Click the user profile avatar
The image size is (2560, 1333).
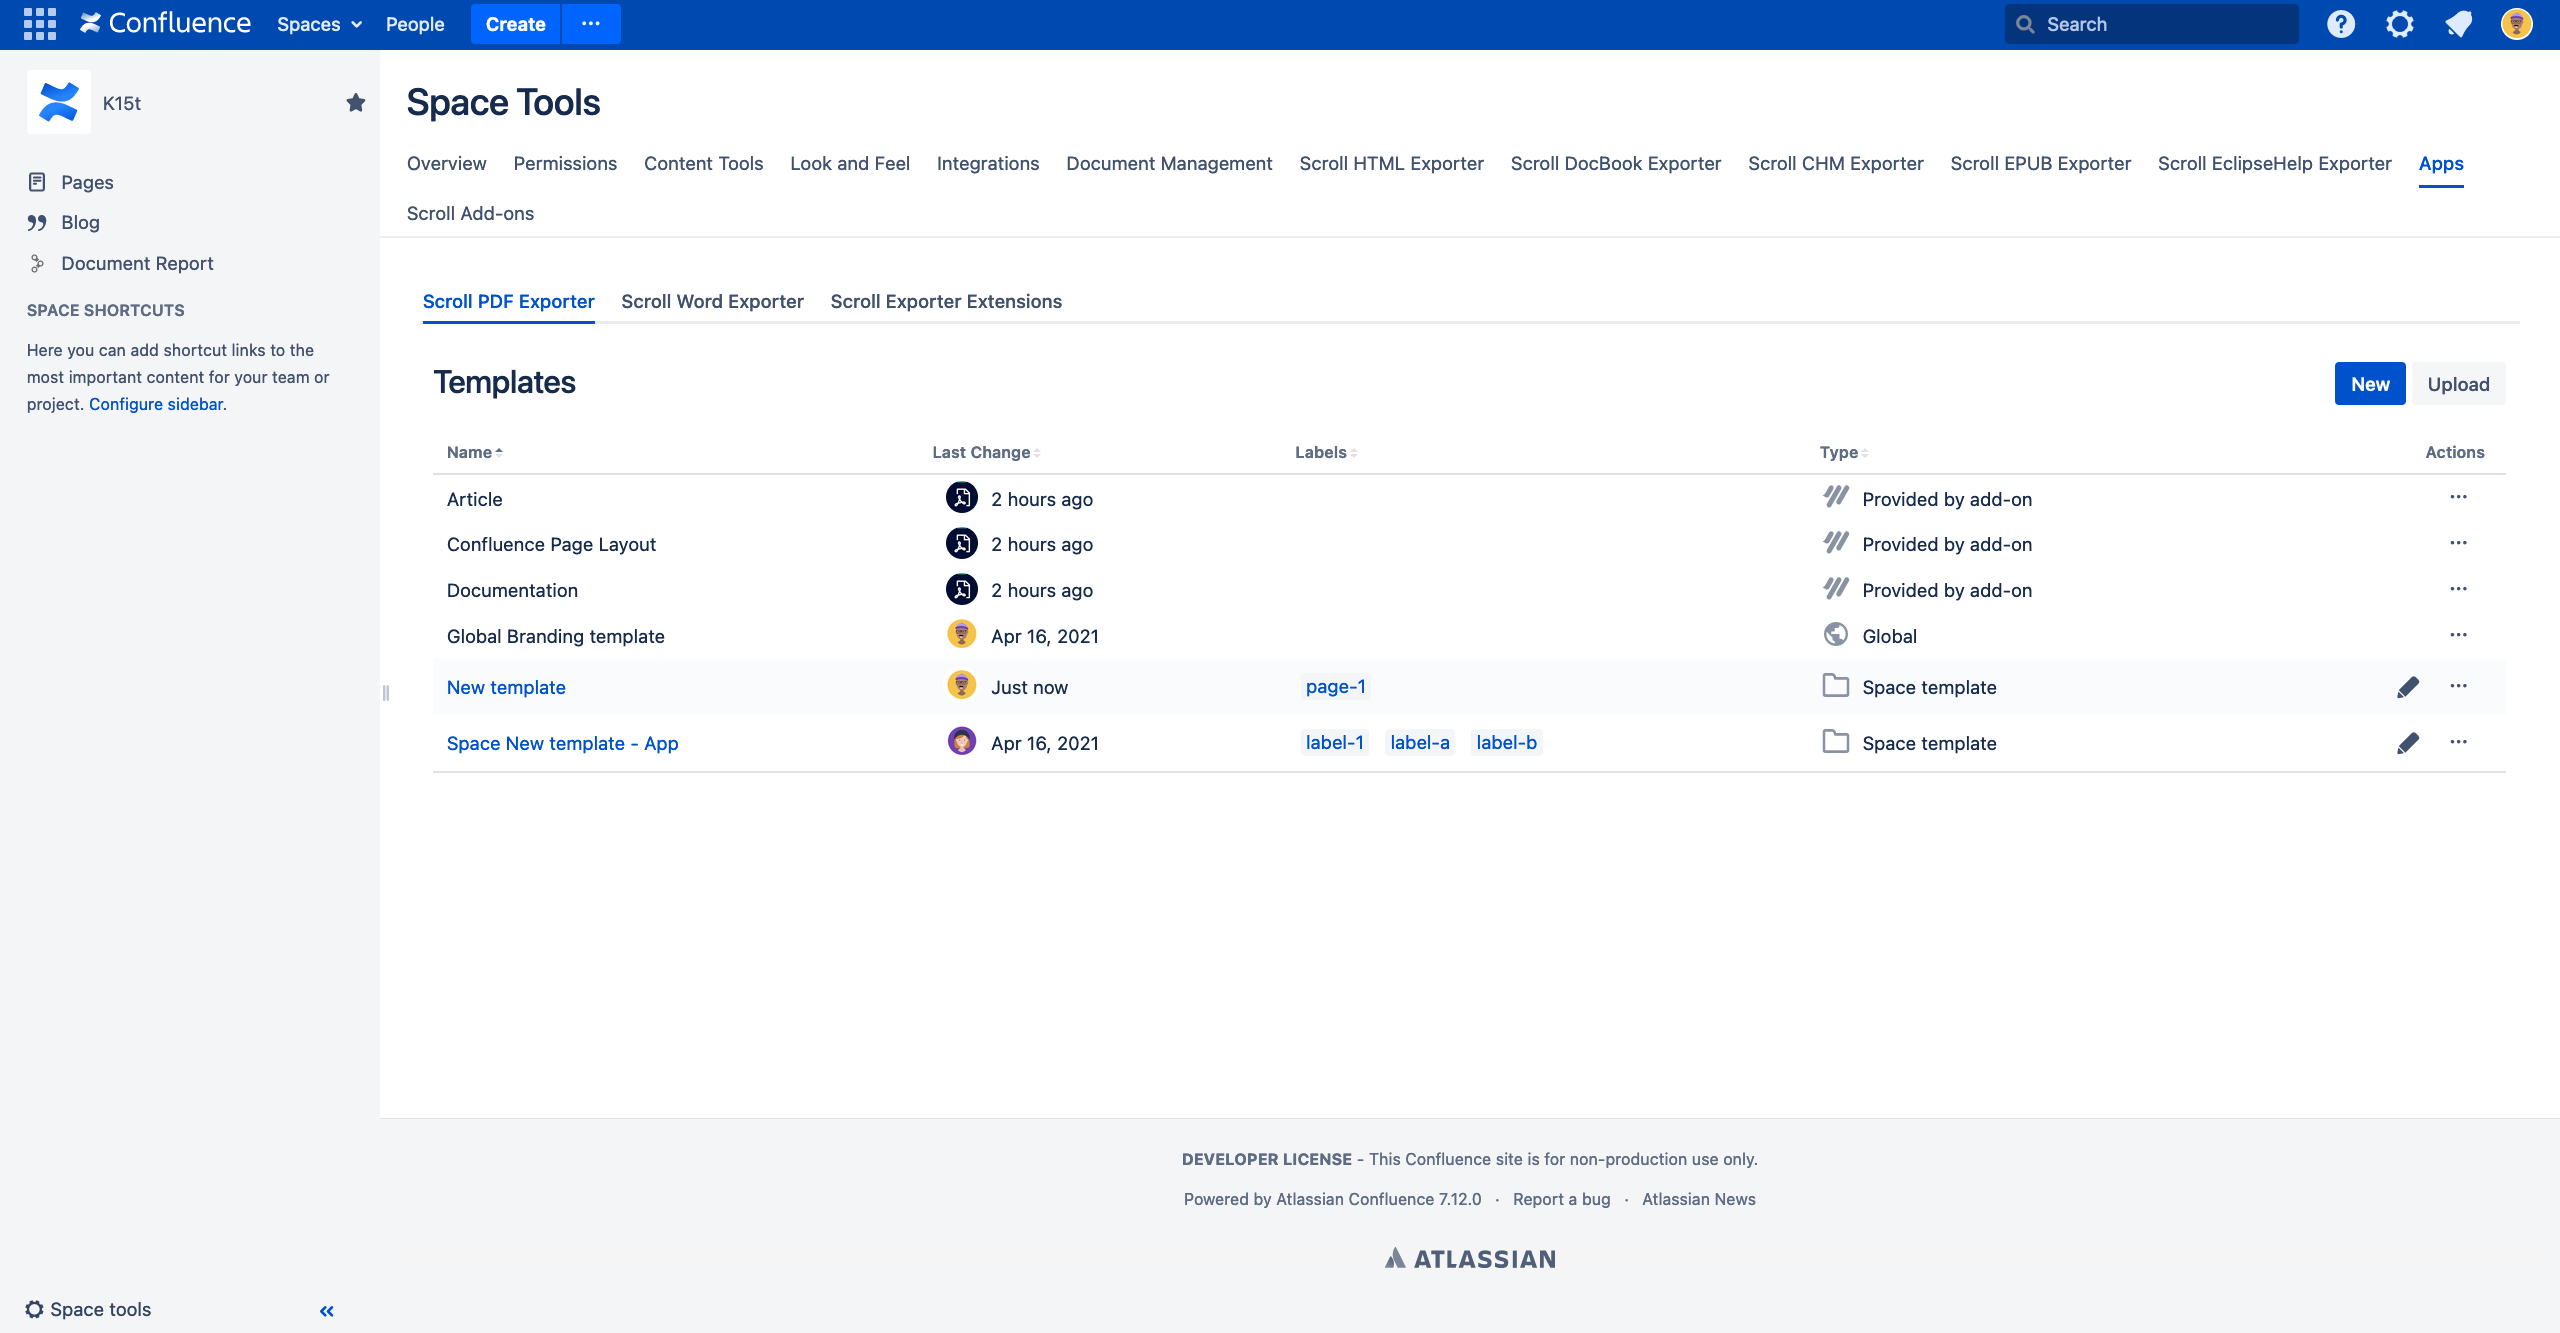pyautogui.click(x=2516, y=24)
